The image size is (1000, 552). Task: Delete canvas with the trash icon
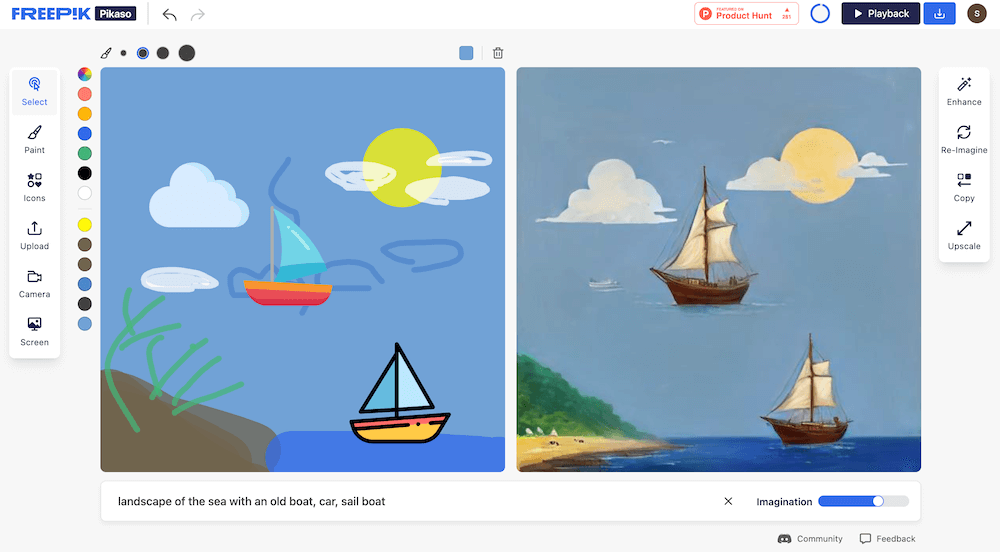click(498, 53)
